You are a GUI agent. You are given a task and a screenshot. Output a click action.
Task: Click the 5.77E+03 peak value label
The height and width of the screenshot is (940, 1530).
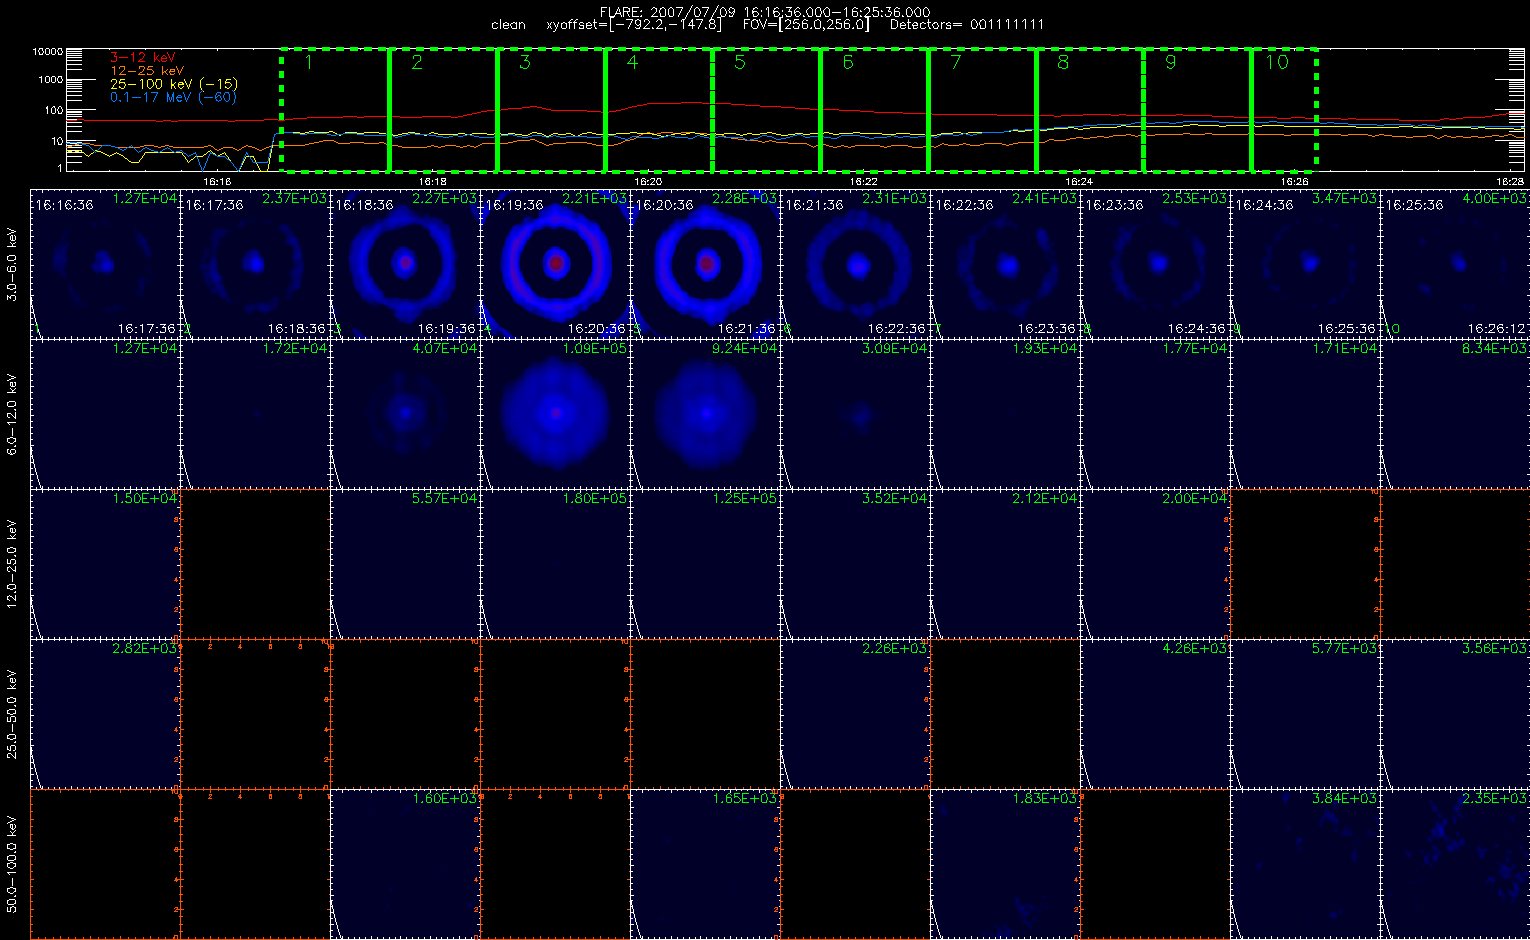coord(1345,649)
